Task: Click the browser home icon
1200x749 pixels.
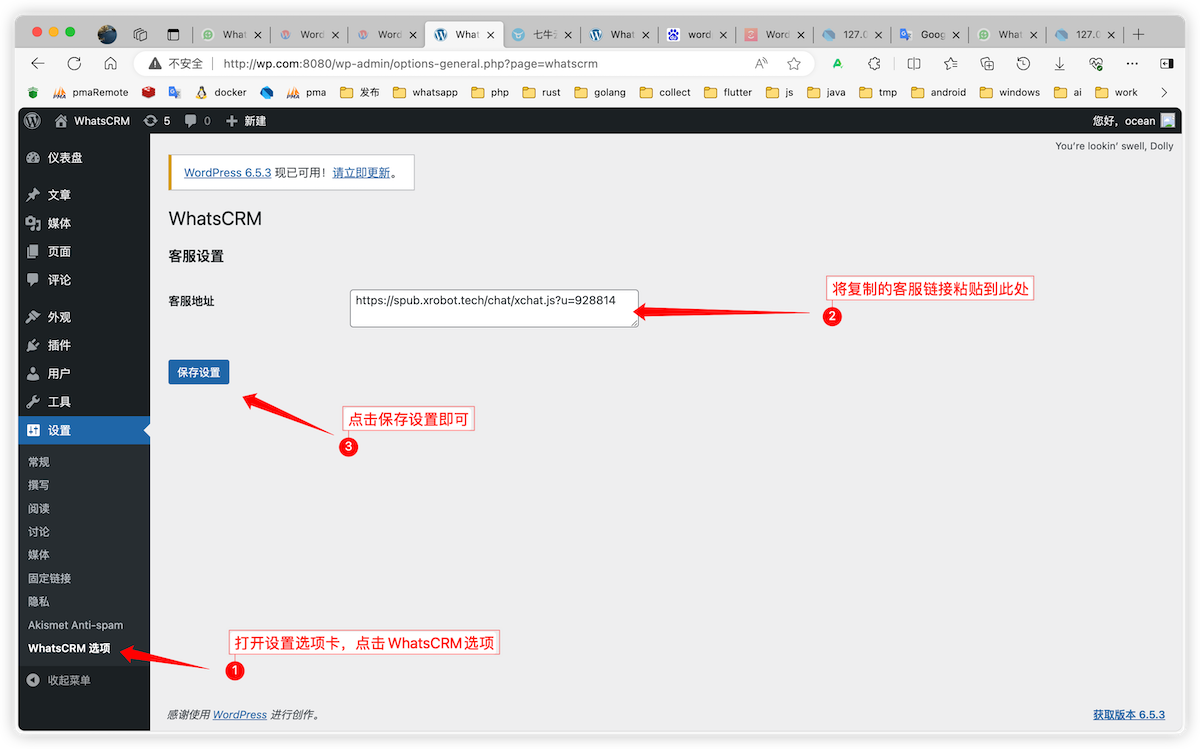Action: tap(111, 63)
